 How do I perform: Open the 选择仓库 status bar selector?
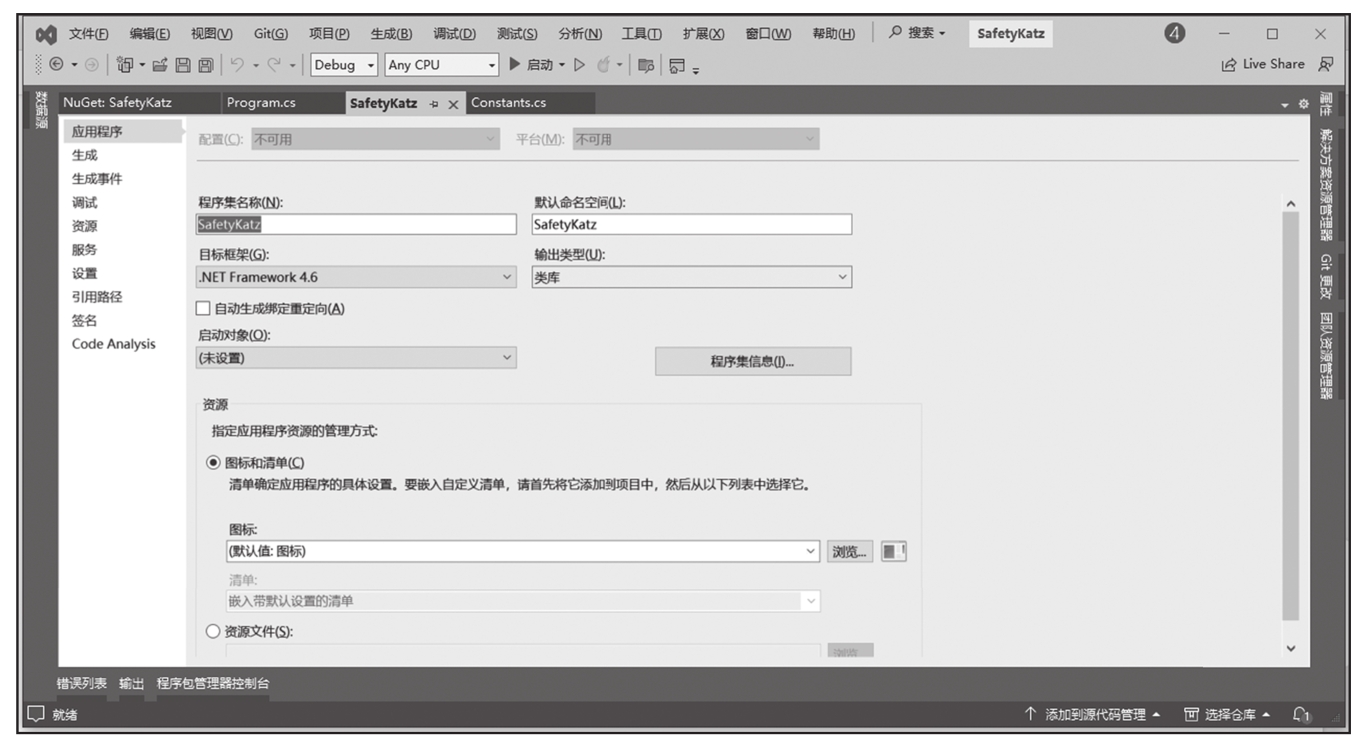1230,714
